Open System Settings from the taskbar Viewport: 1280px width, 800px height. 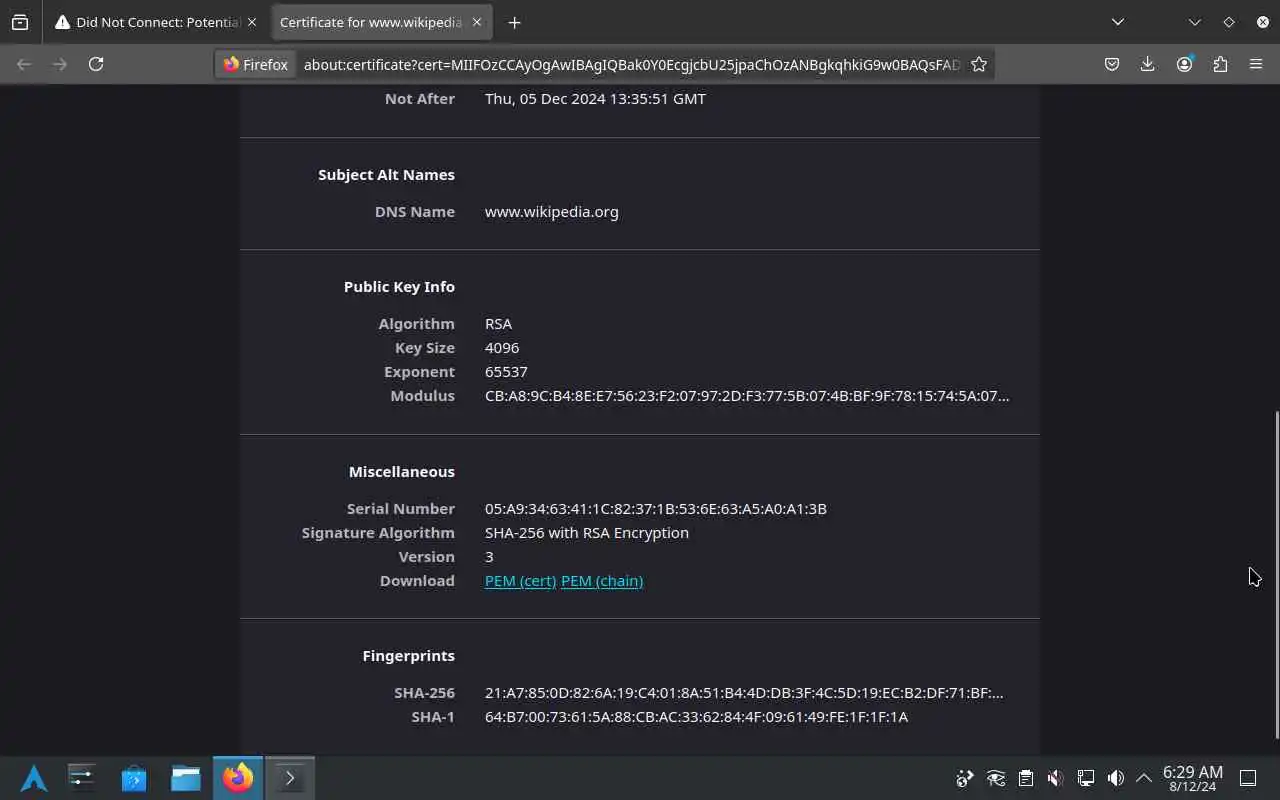pos(82,778)
